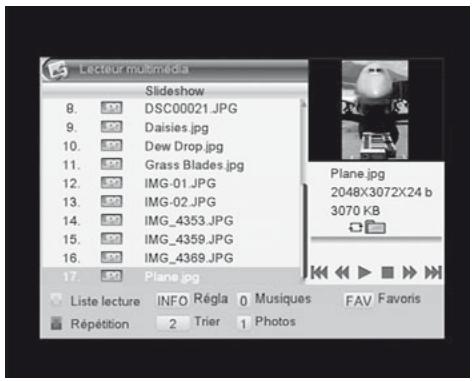The image size is (473, 381).
Task: Open Régla settings label
Action: [211, 299]
